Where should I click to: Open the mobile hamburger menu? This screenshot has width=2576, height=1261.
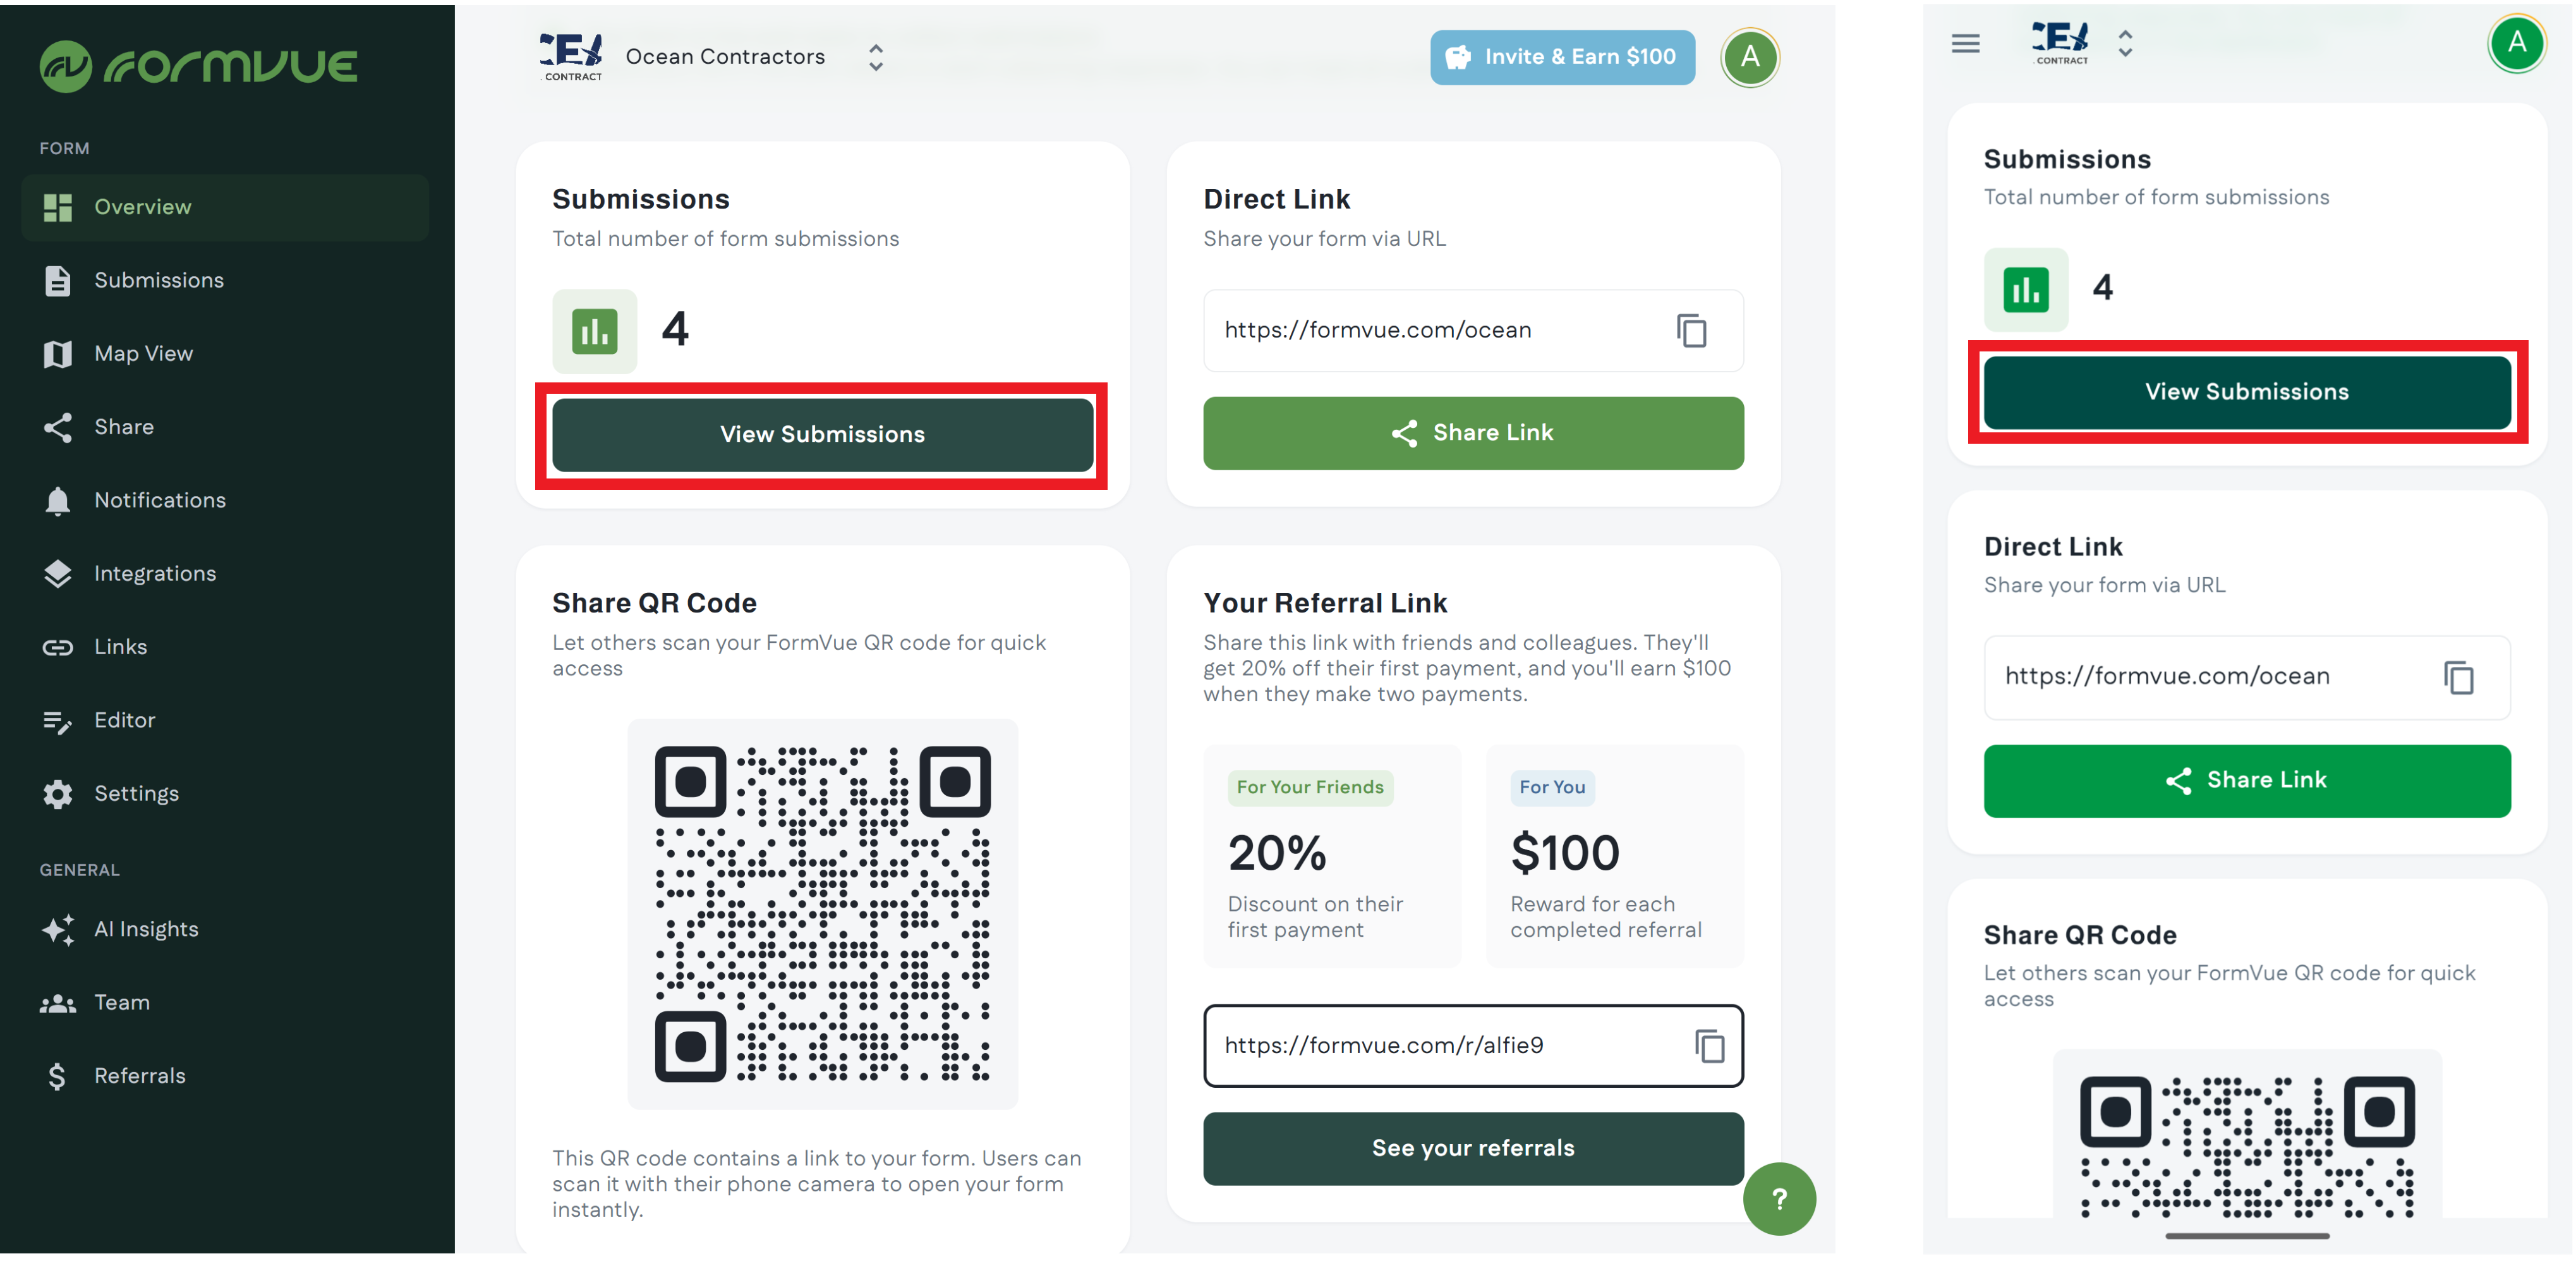tap(1965, 44)
